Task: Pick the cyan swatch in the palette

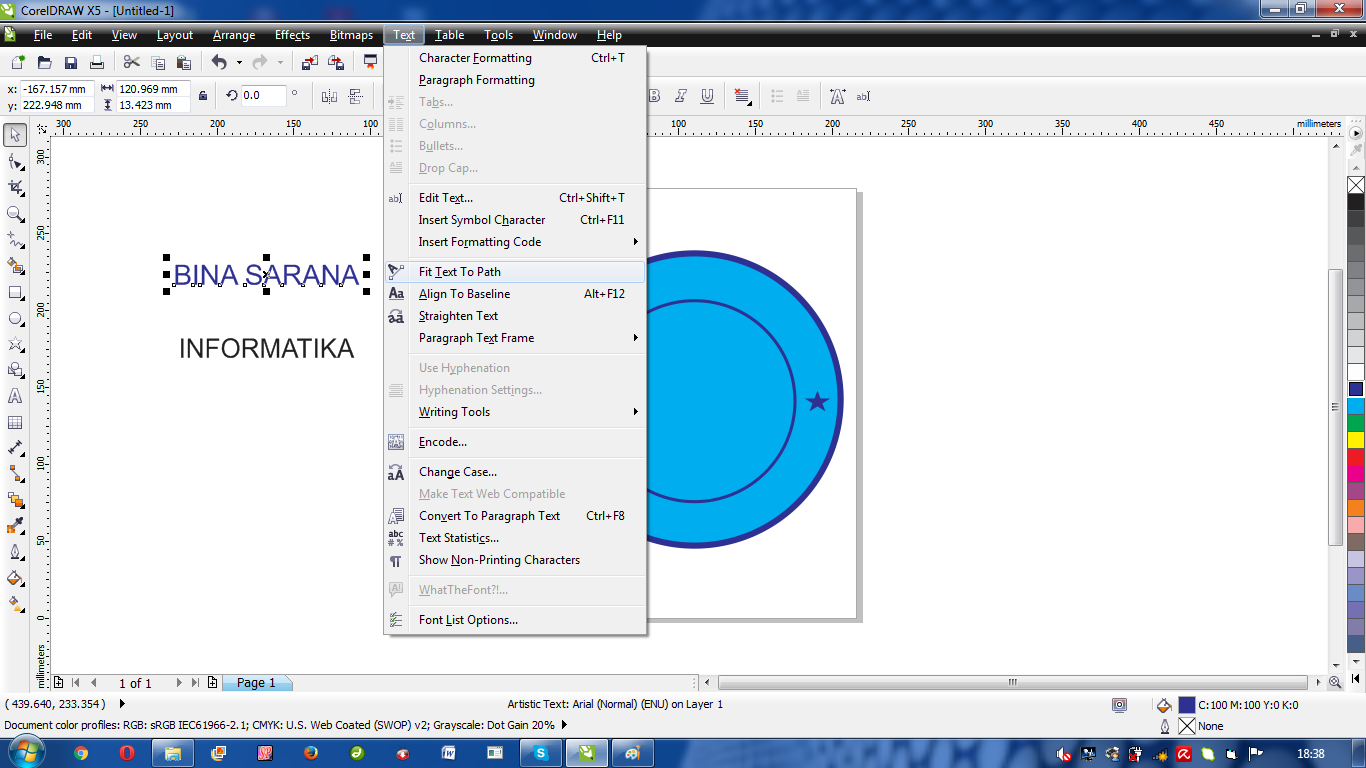Action: pos(1355,406)
